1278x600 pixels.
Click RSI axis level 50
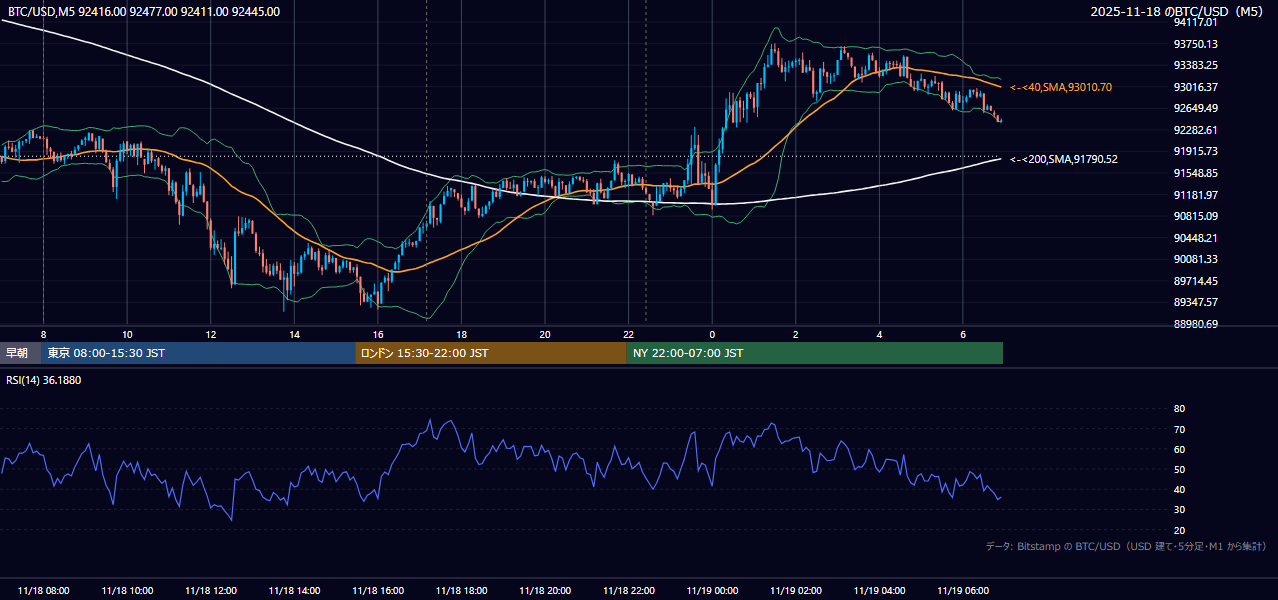pos(1179,469)
